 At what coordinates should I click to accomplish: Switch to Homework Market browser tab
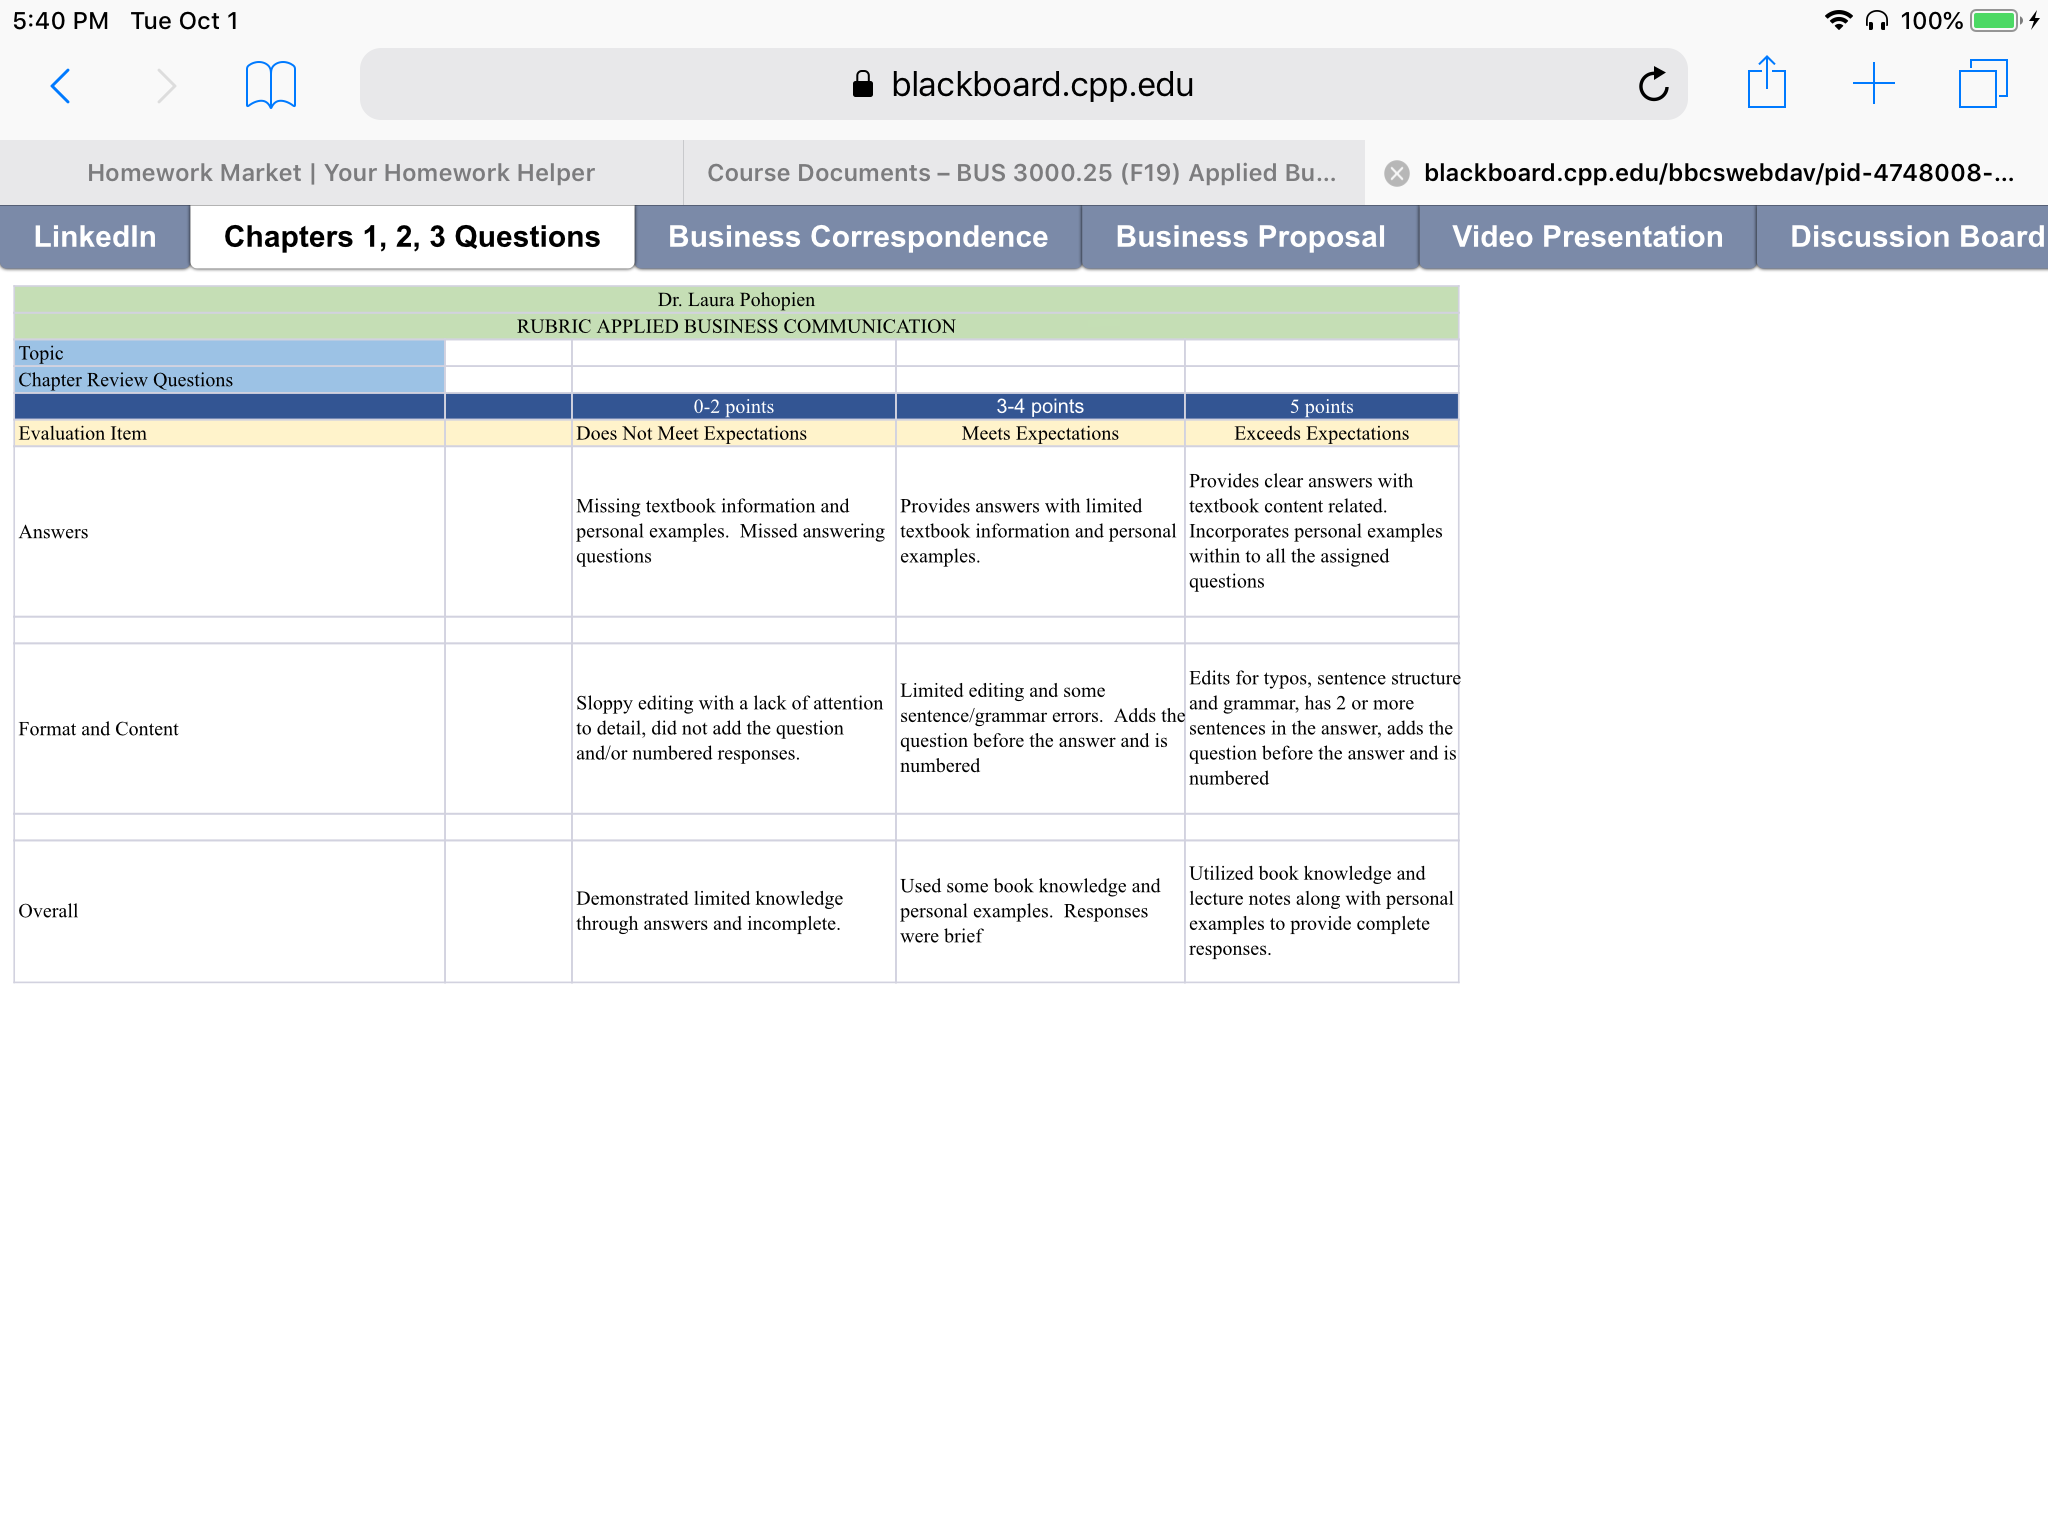(x=341, y=173)
